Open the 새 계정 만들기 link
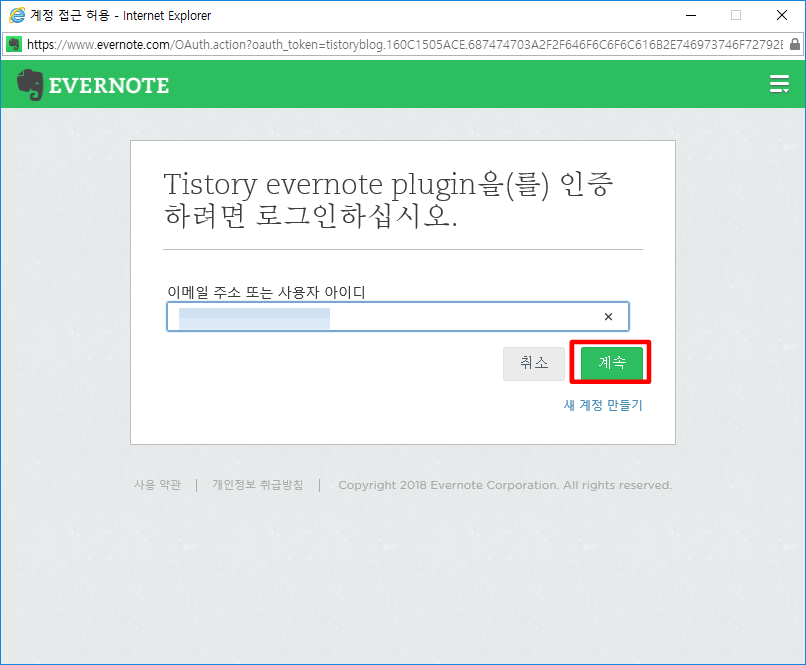The image size is (806, 665). (603, 405)
